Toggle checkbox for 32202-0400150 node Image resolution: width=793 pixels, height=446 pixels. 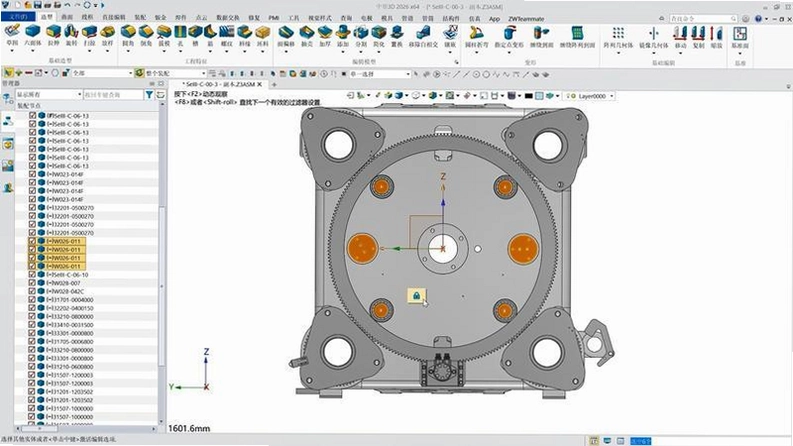click(32, 308)
